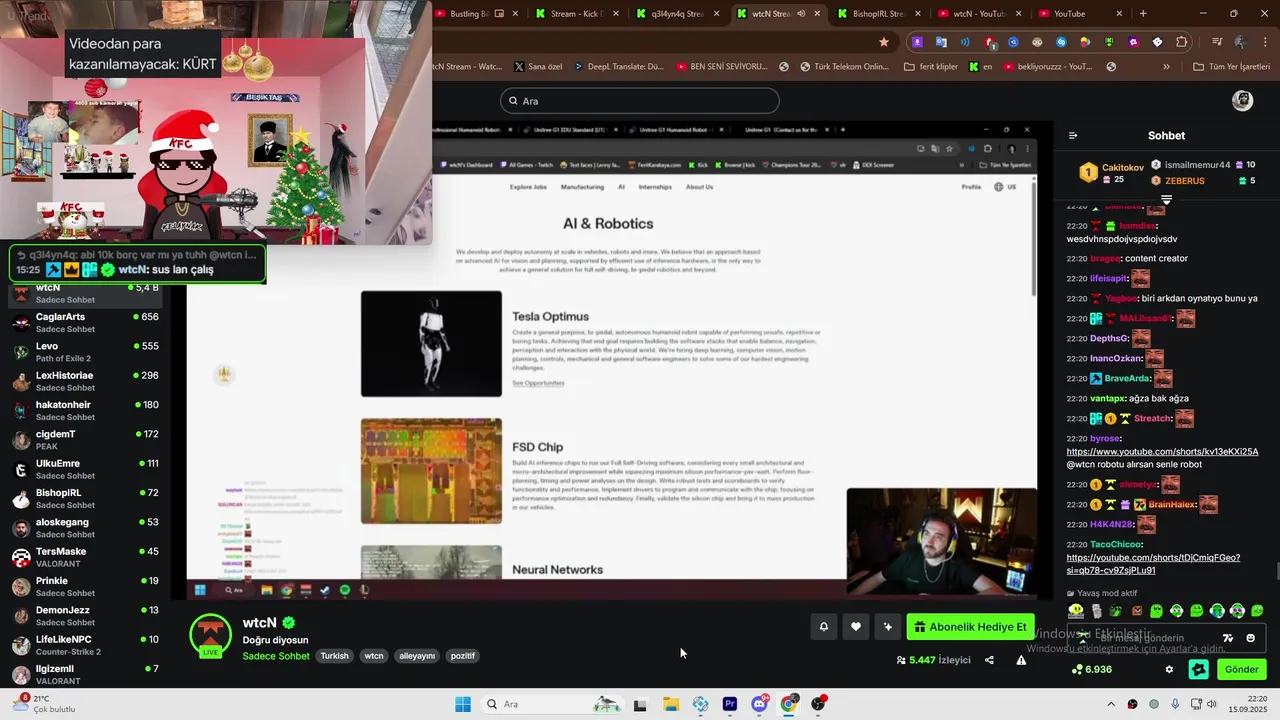Open CaglarArts channel in the sidebar

(85, 322)
